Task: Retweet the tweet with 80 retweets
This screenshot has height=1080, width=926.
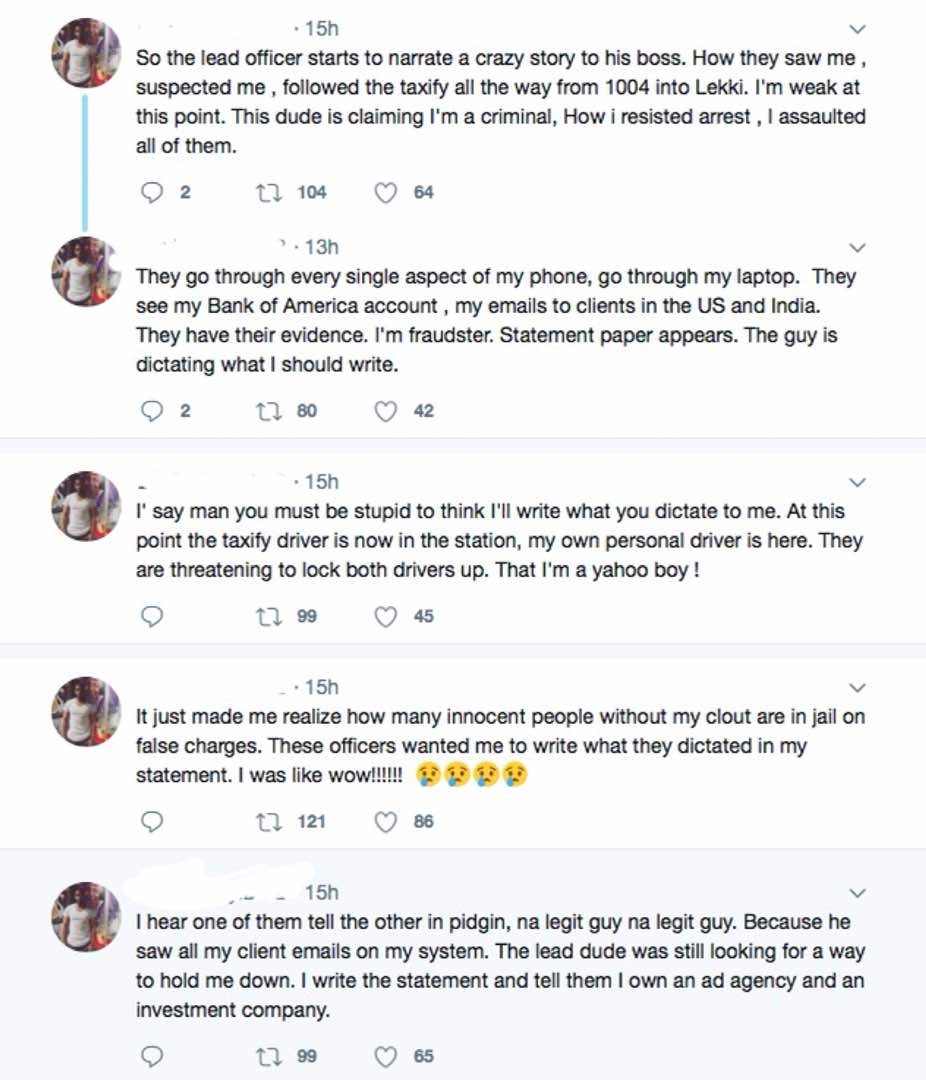Action: click(269, 411)
